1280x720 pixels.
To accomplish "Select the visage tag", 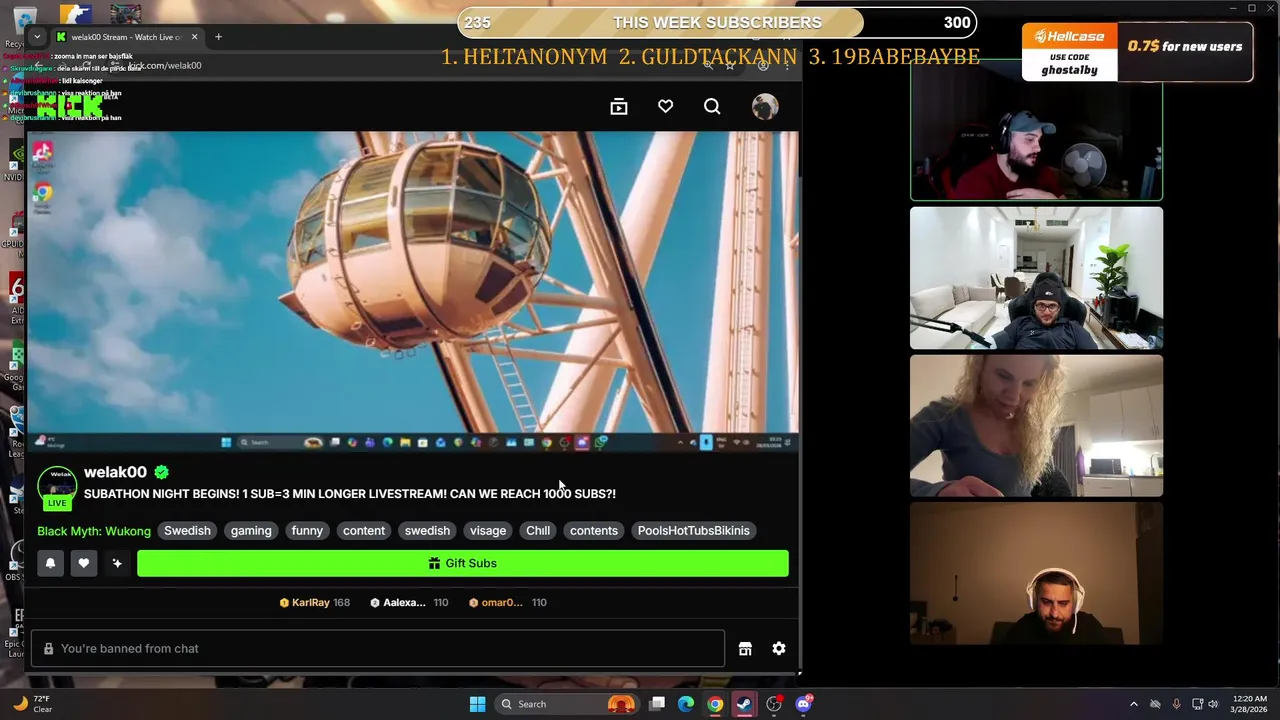I will click(488, 531).
